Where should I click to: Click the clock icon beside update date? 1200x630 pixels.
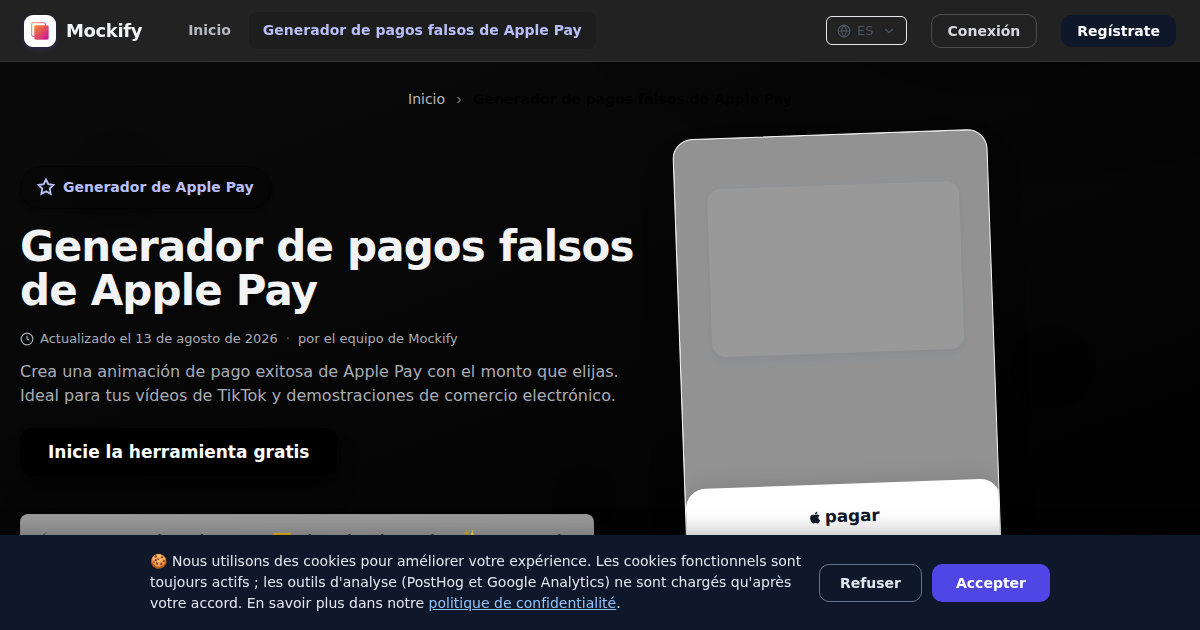[x=27, y=339]
